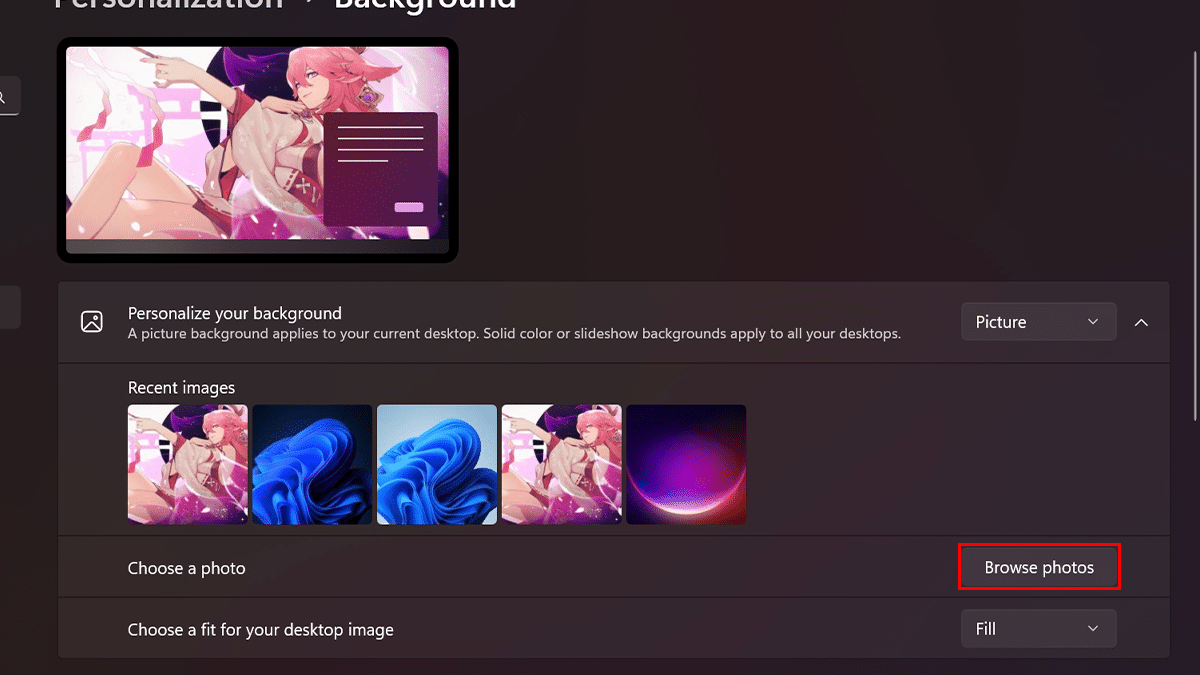Click the Personalization breadcrumb label
Screen dimensions: 1200x675
pyautogui.click(x=168, y=5)
